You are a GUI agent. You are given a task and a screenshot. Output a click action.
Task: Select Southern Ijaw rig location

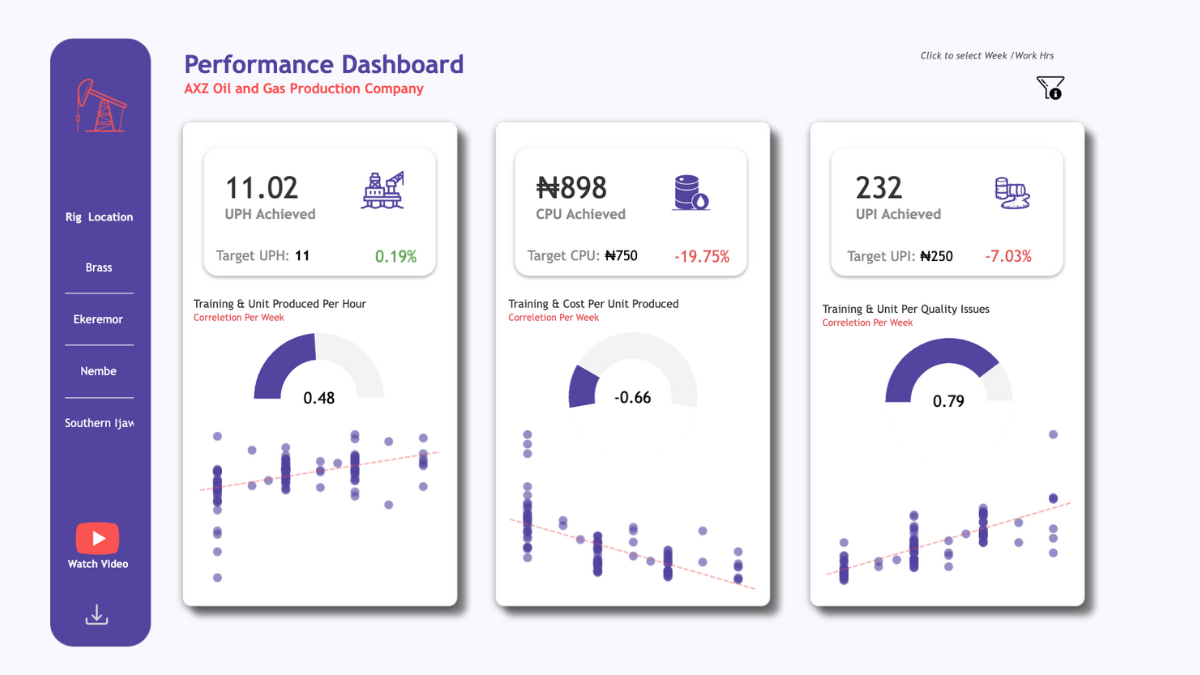pyautogui.click(x=99, y=423)
